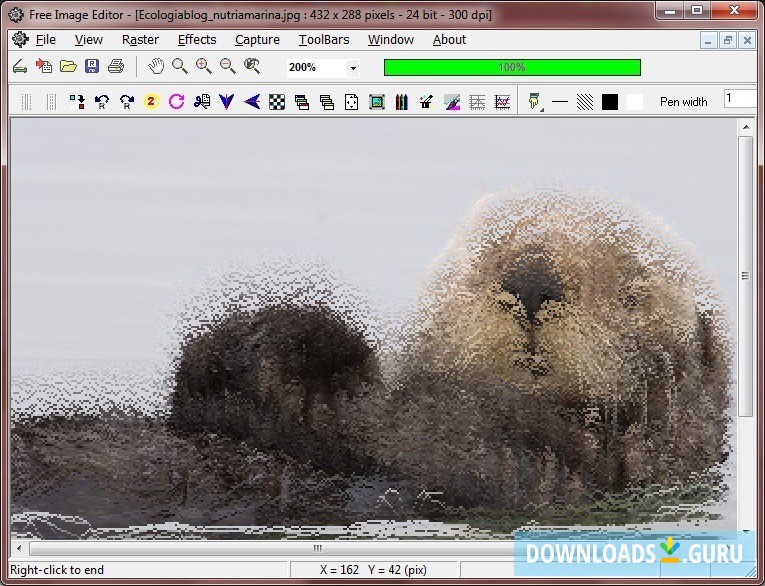Click the checkerboard pattern icon
This screenshot has width=765, height=586.
(277, 101)
